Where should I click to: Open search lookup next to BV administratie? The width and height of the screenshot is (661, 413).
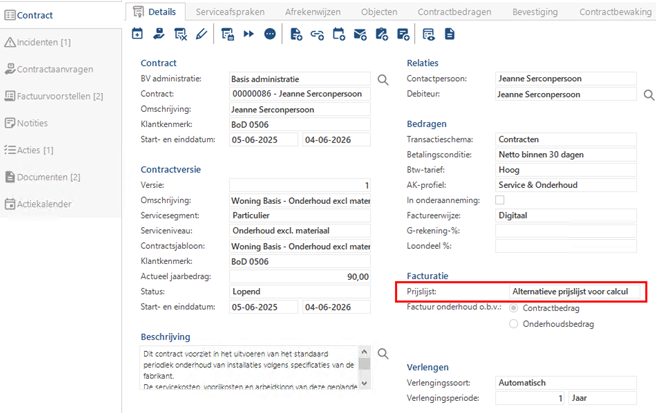click(383, 80)
